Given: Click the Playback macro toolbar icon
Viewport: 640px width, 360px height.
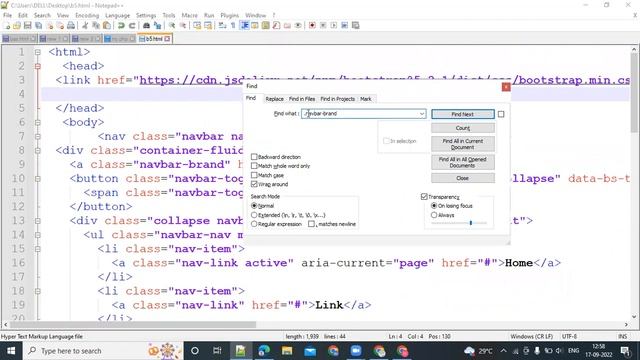Looking at the screenshot, I should tap(334, 25).
